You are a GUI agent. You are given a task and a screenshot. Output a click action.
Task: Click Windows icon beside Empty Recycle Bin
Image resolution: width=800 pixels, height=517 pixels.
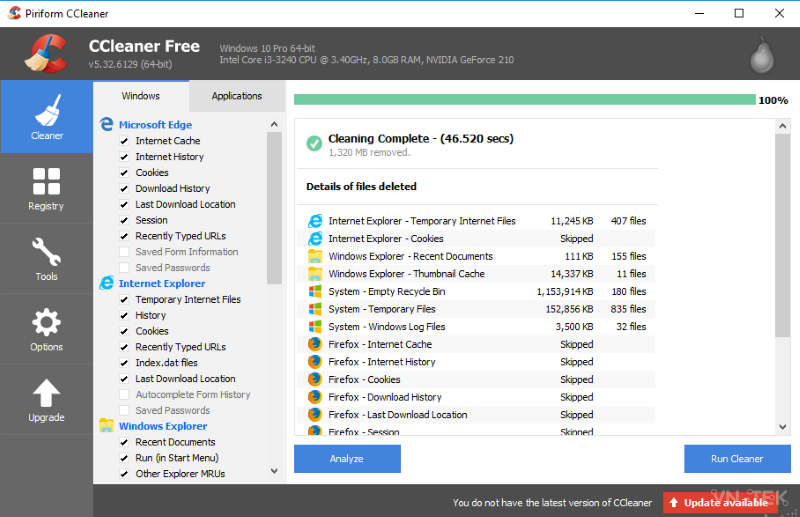click(x=315, y=291)
